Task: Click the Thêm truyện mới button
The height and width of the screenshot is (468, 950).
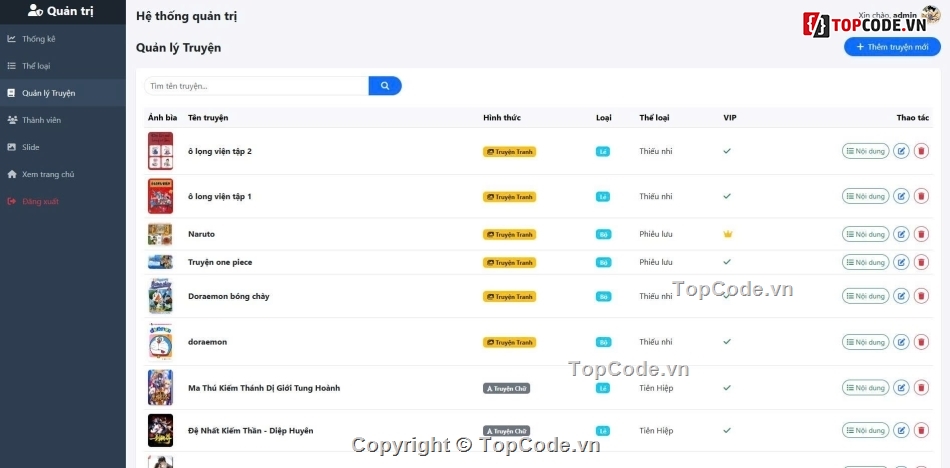Action: click(x=892, y=47)
